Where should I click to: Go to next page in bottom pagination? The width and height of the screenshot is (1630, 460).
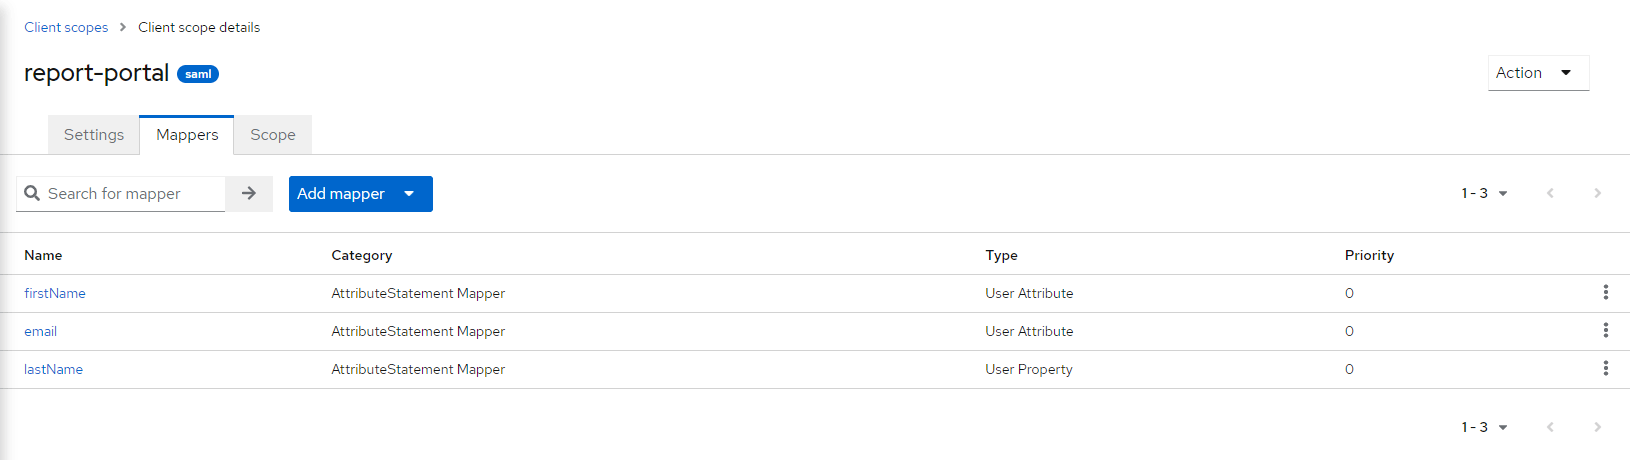tap(1597, 427)
